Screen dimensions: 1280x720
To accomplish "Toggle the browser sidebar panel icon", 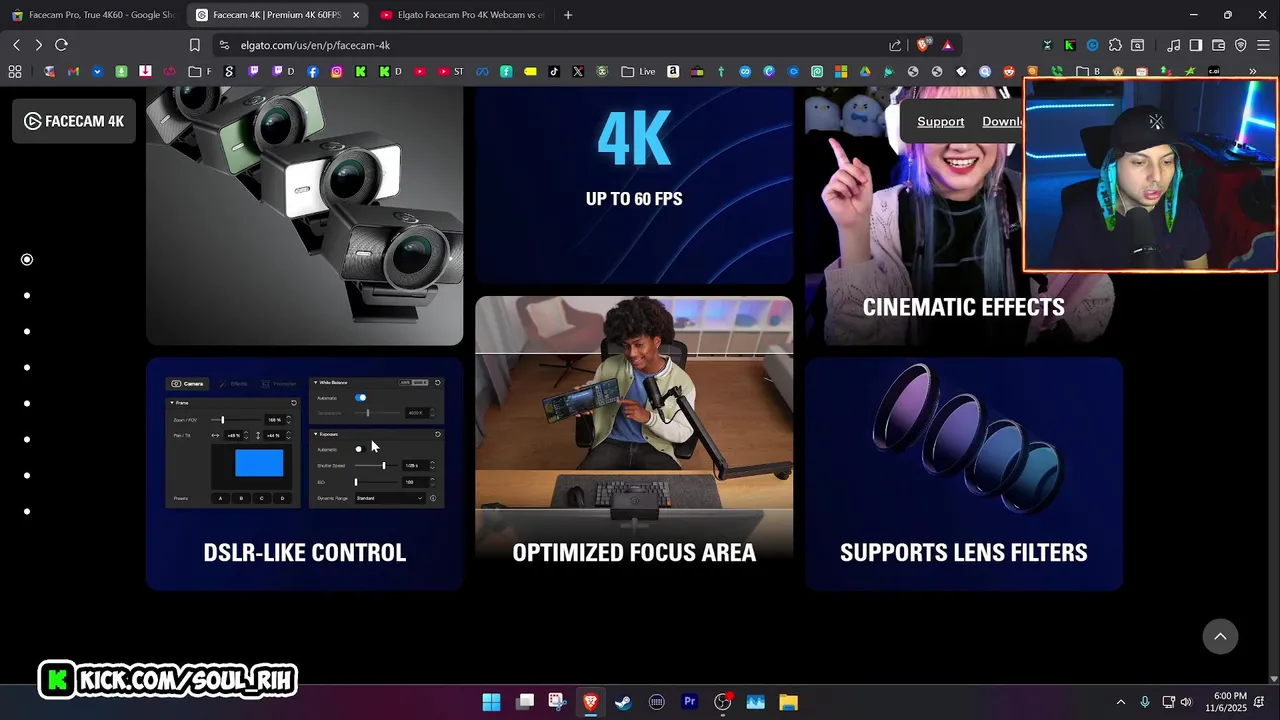I will (1195, 45).
